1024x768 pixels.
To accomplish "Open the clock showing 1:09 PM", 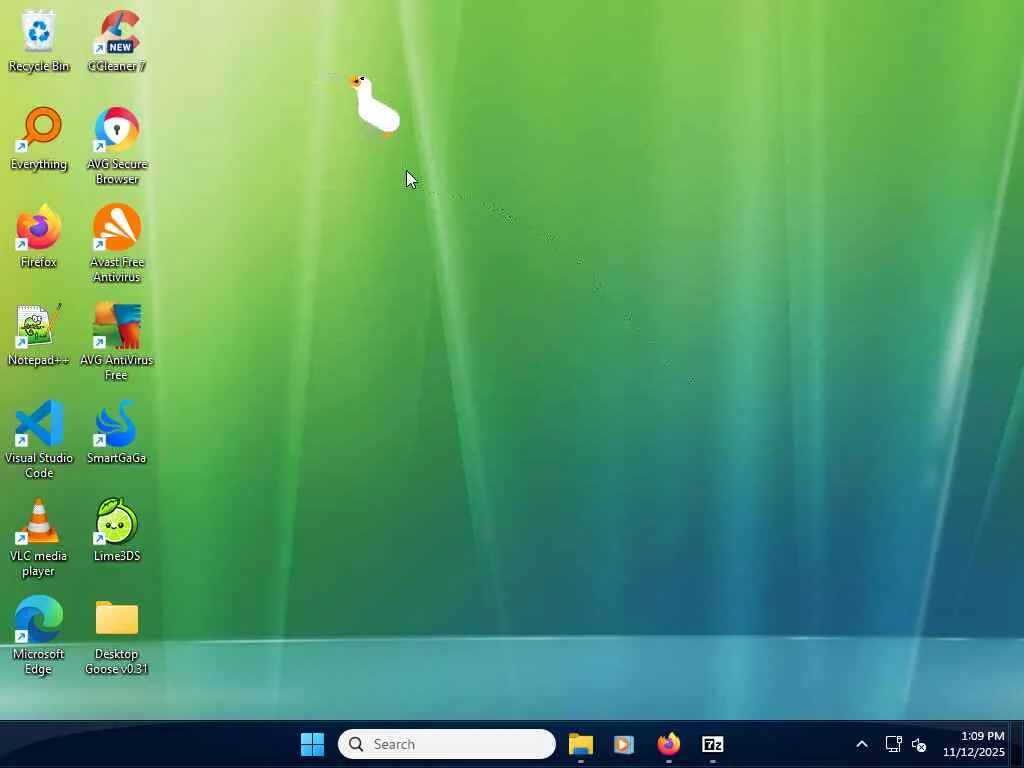I will tap(974, 744).
